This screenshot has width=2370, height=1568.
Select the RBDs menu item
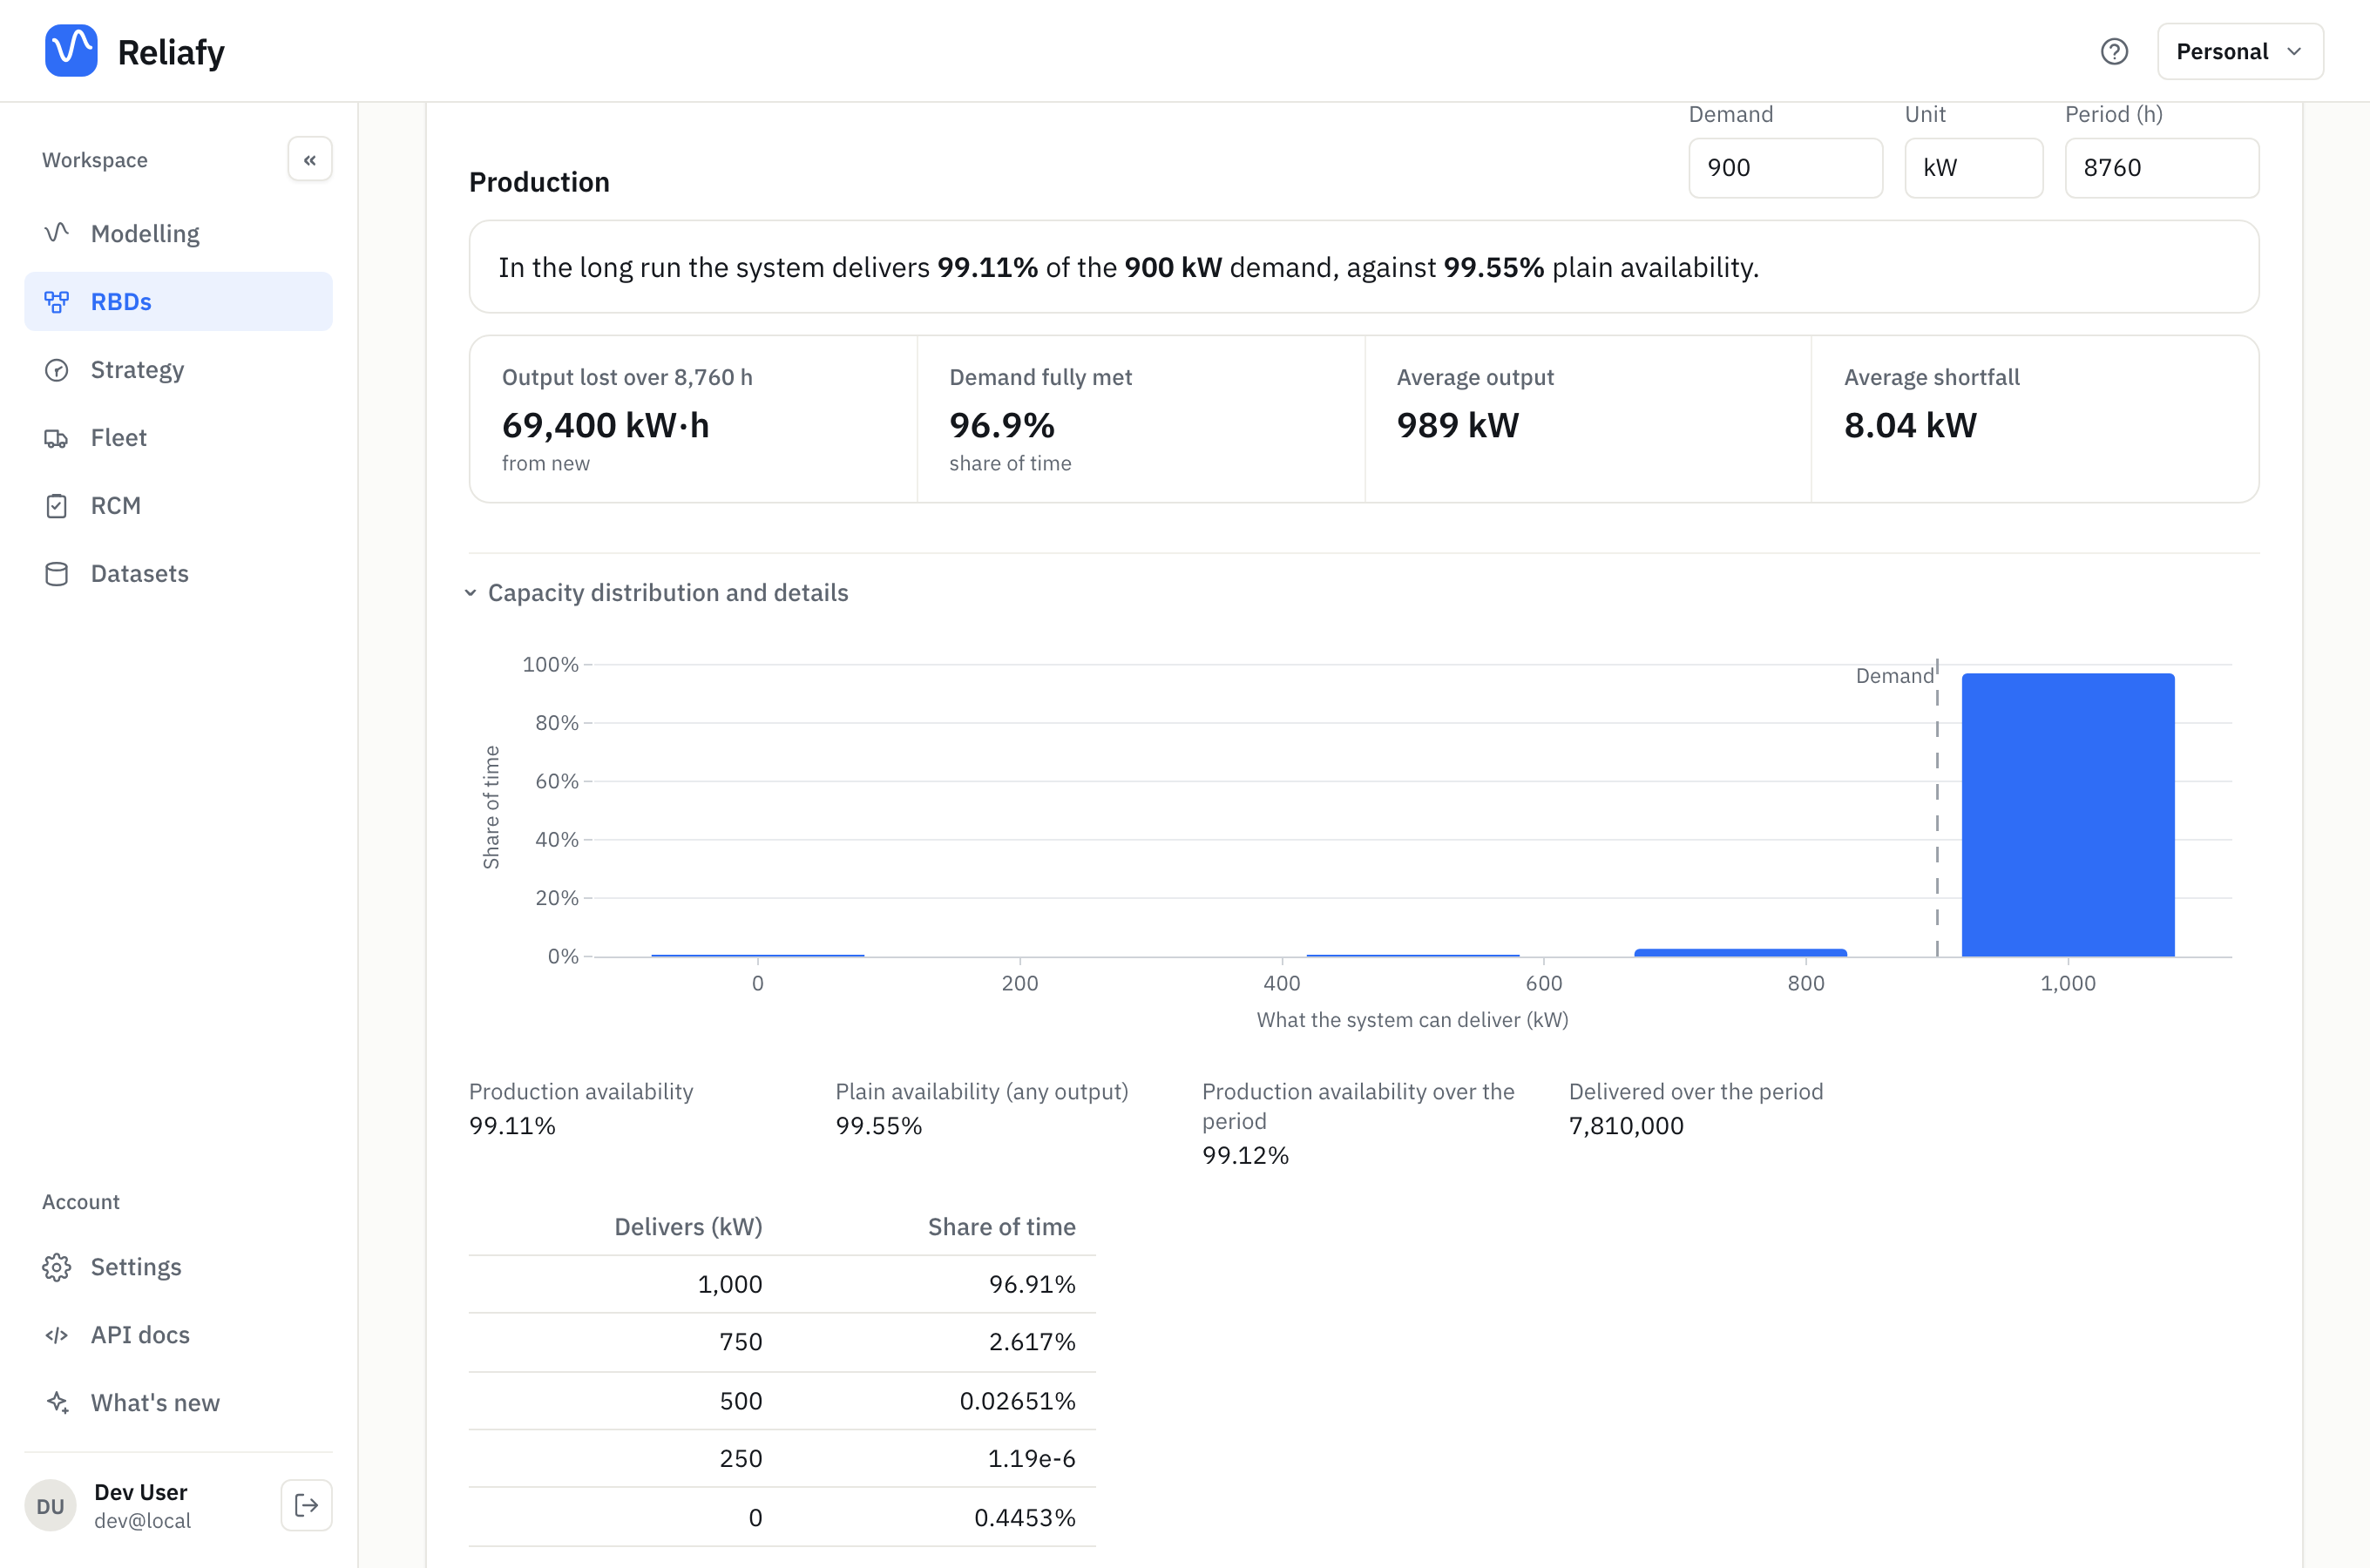178,301
